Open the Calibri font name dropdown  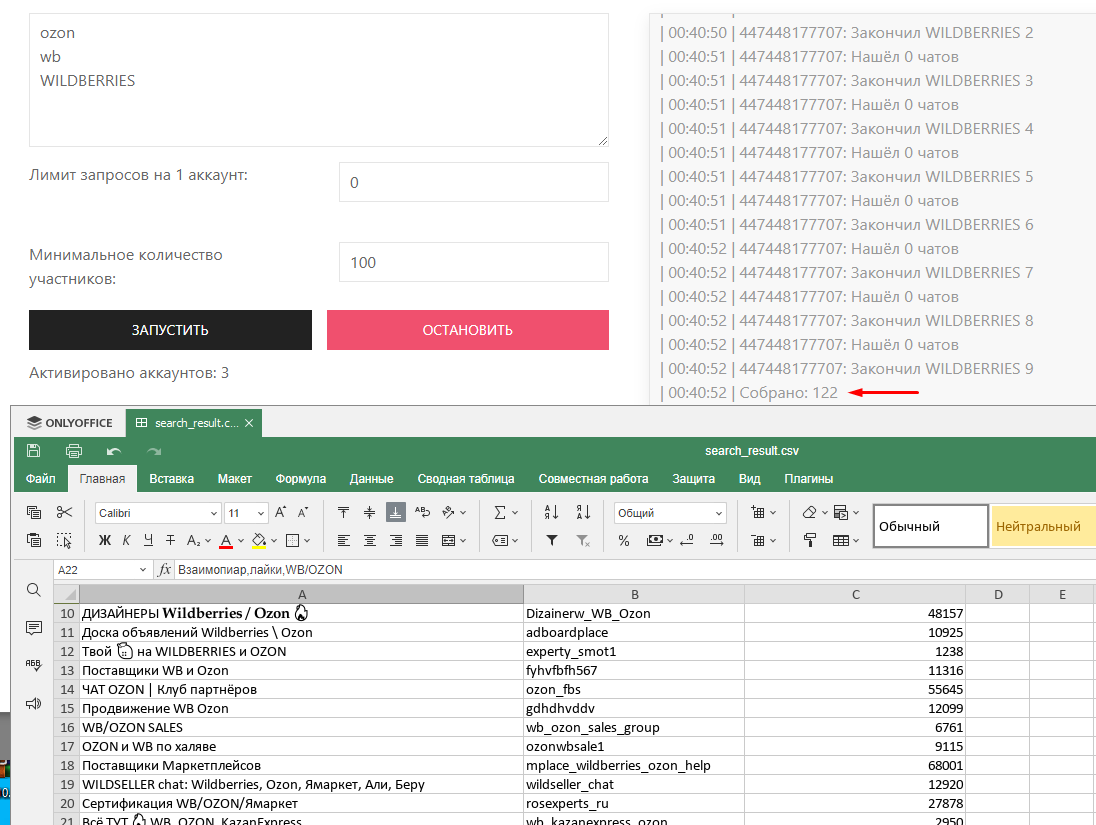click(x=158, y=513)
